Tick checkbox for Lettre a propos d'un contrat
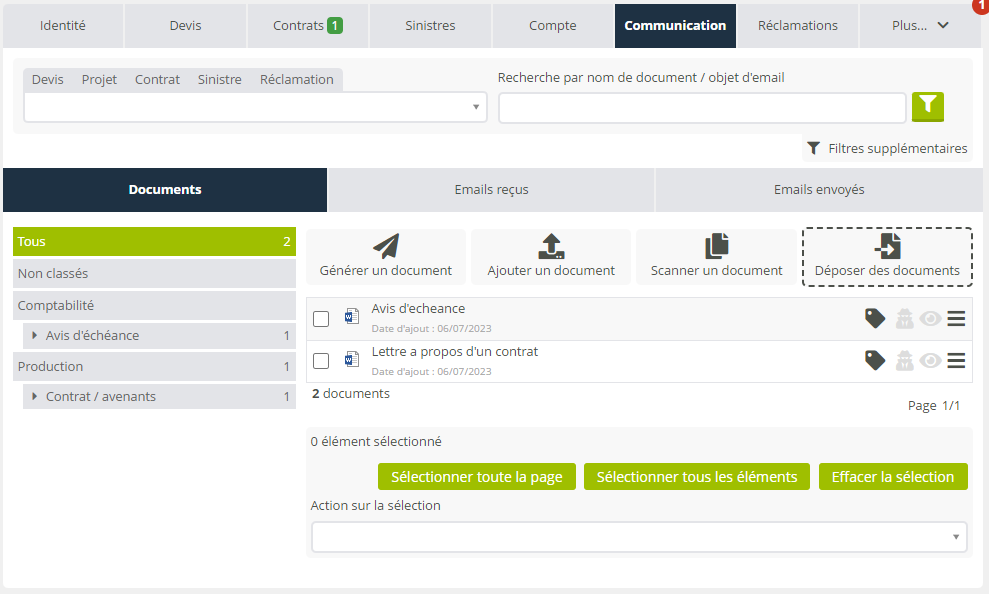Screen dimensions: 989x594 tap(321, 361)
